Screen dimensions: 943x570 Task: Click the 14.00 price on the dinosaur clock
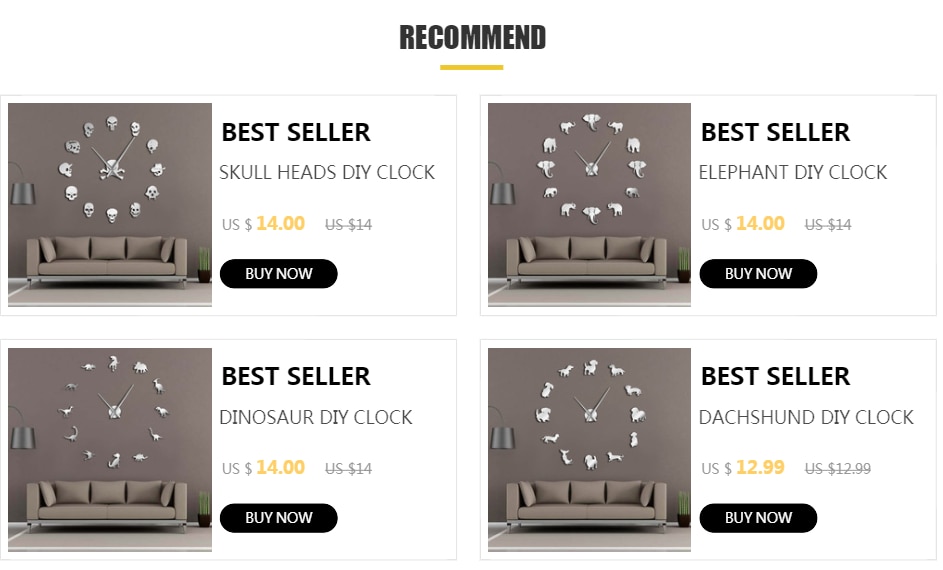pos(280,467)
